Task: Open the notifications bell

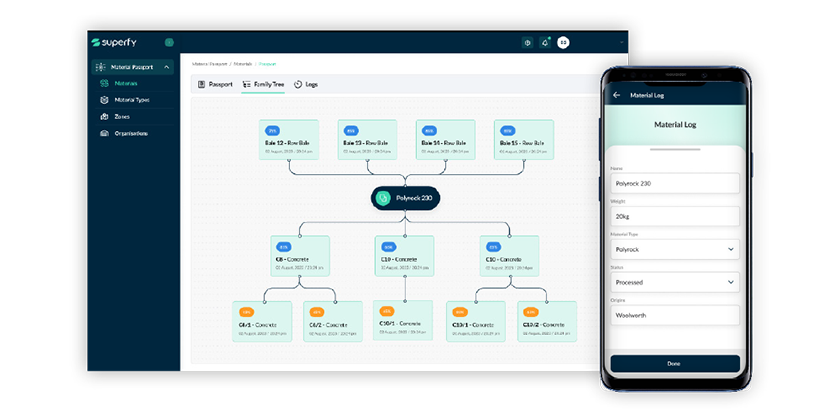Action: [x=545, y=43]
